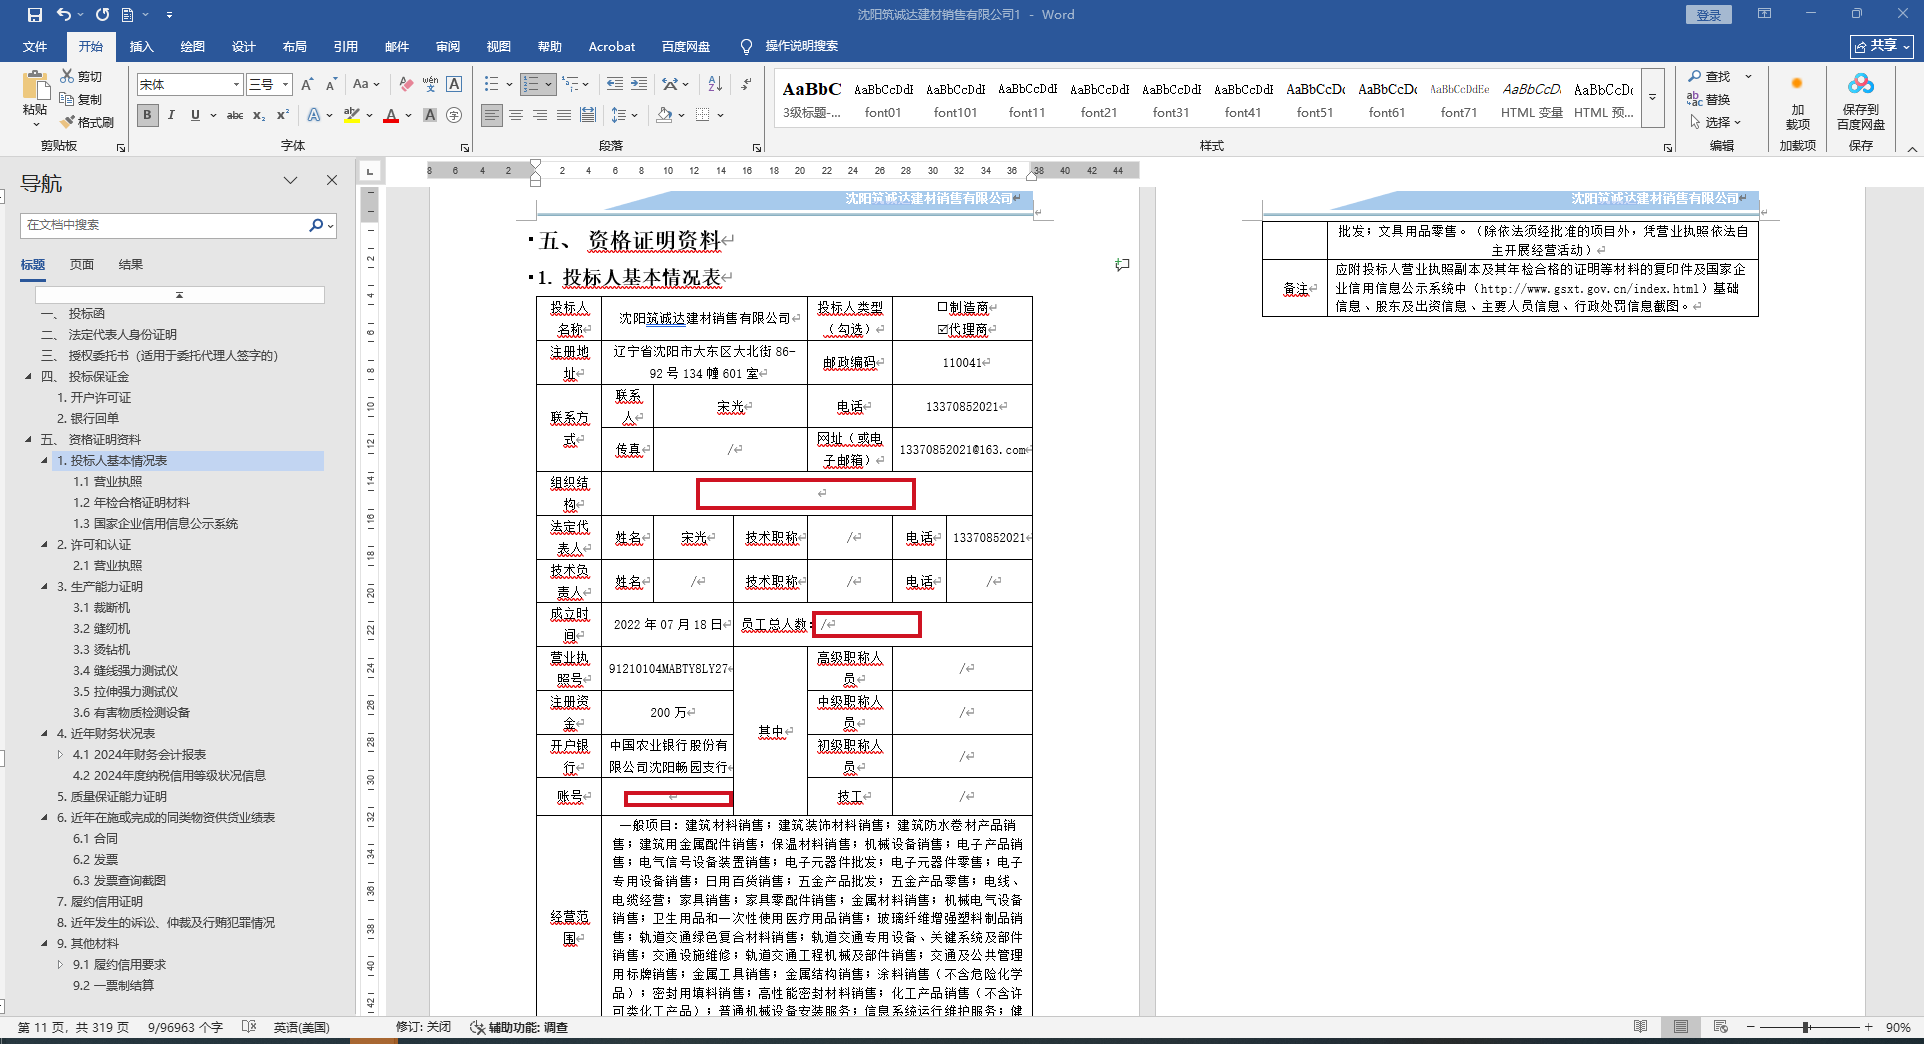Decrease the font size
Screen dimensions: 1924x1044
331,84
